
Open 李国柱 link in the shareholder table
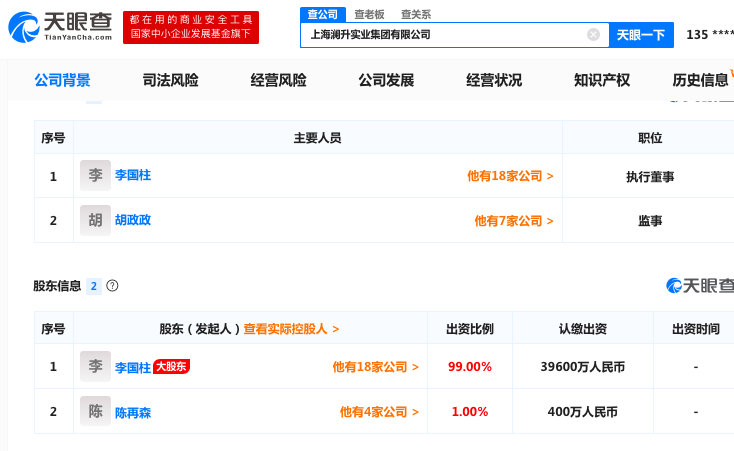[x=133, y=368]
